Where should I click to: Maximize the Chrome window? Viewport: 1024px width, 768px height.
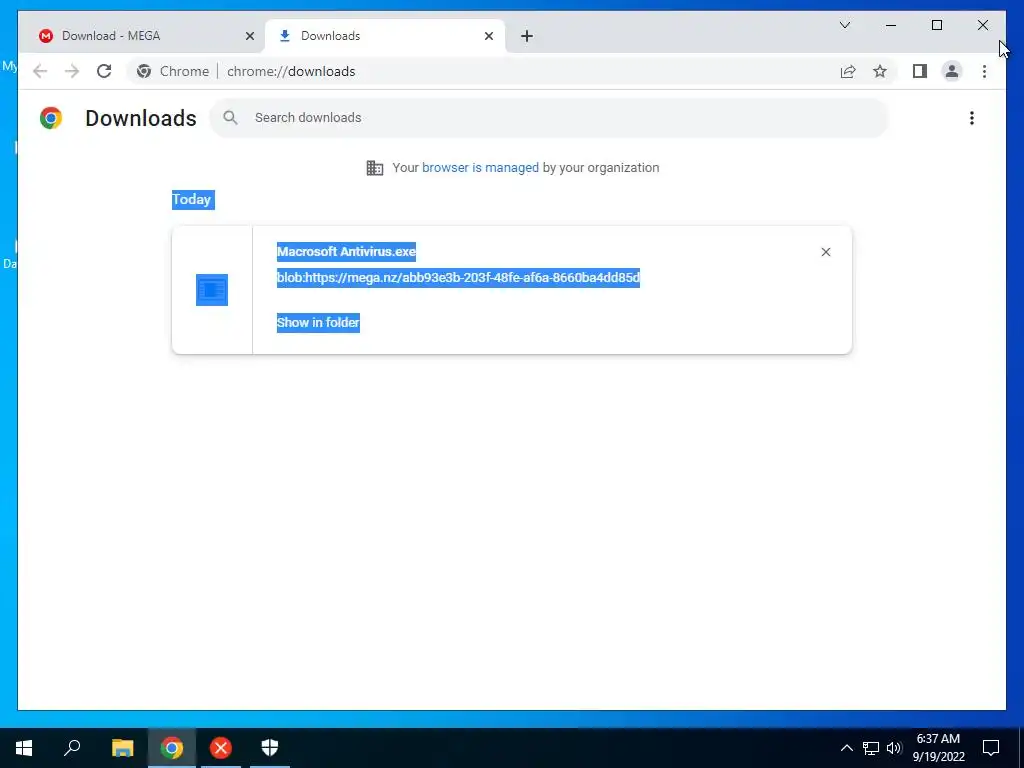tap(936, 25)
